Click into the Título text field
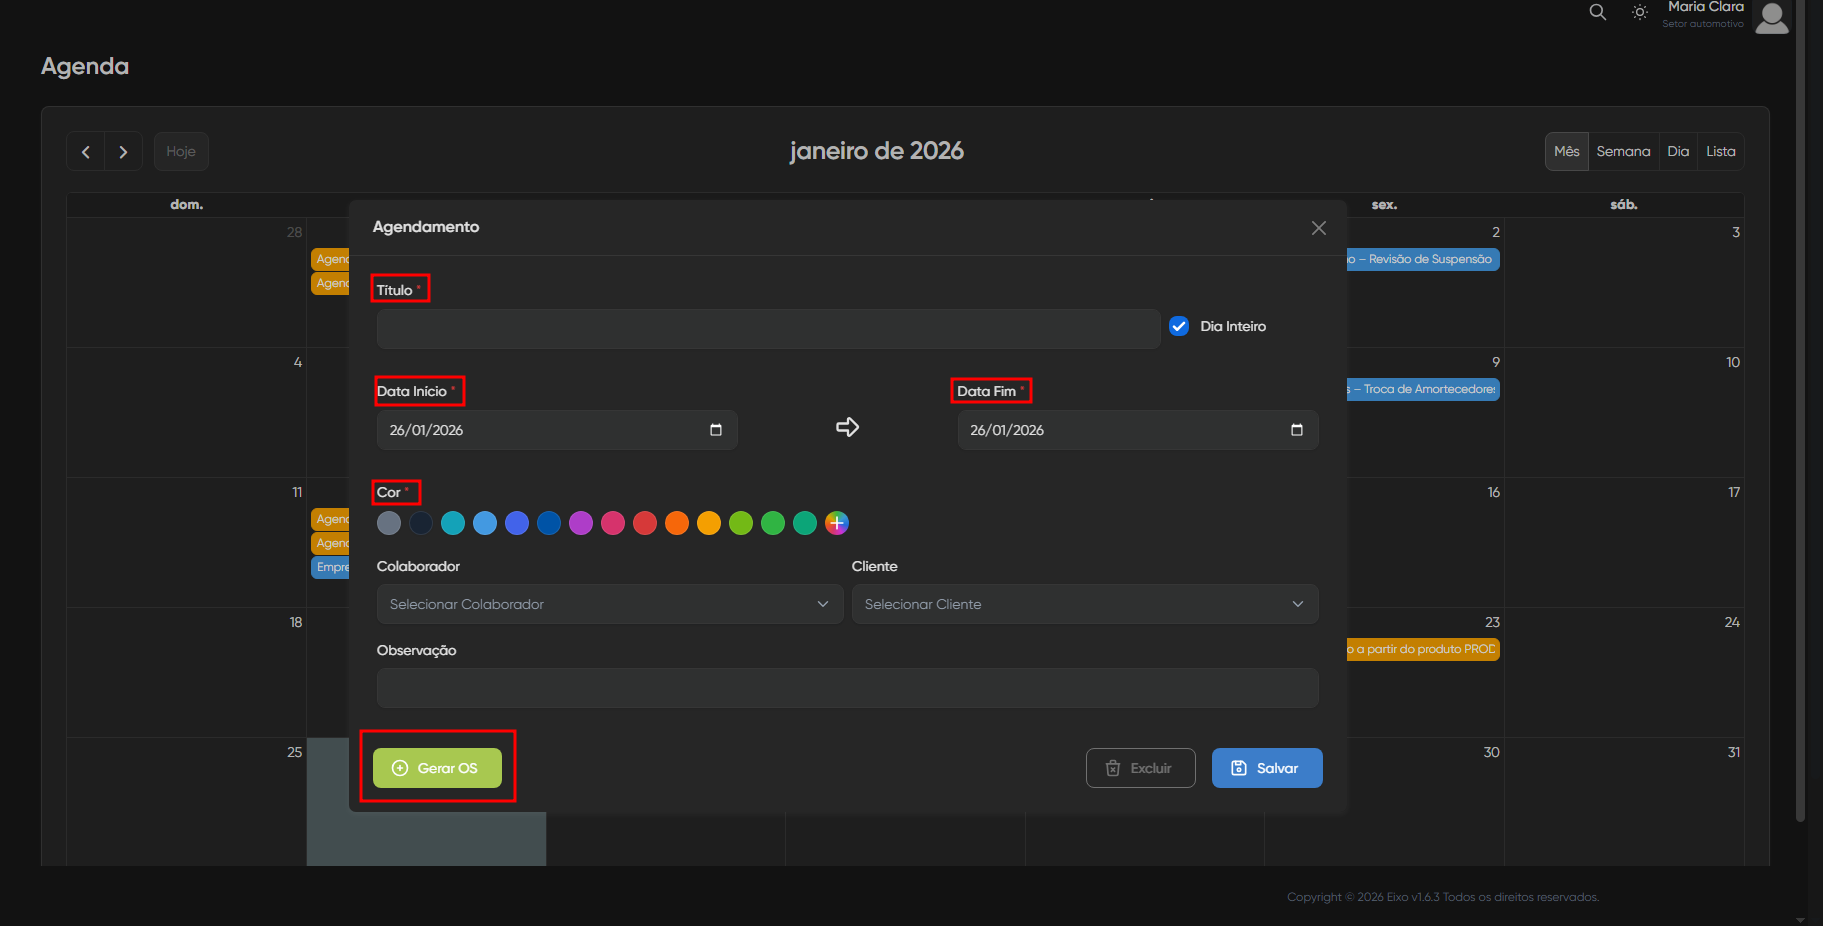This screenshot has width=1823, height=926. pyautogui.click(x=768, y=329)
